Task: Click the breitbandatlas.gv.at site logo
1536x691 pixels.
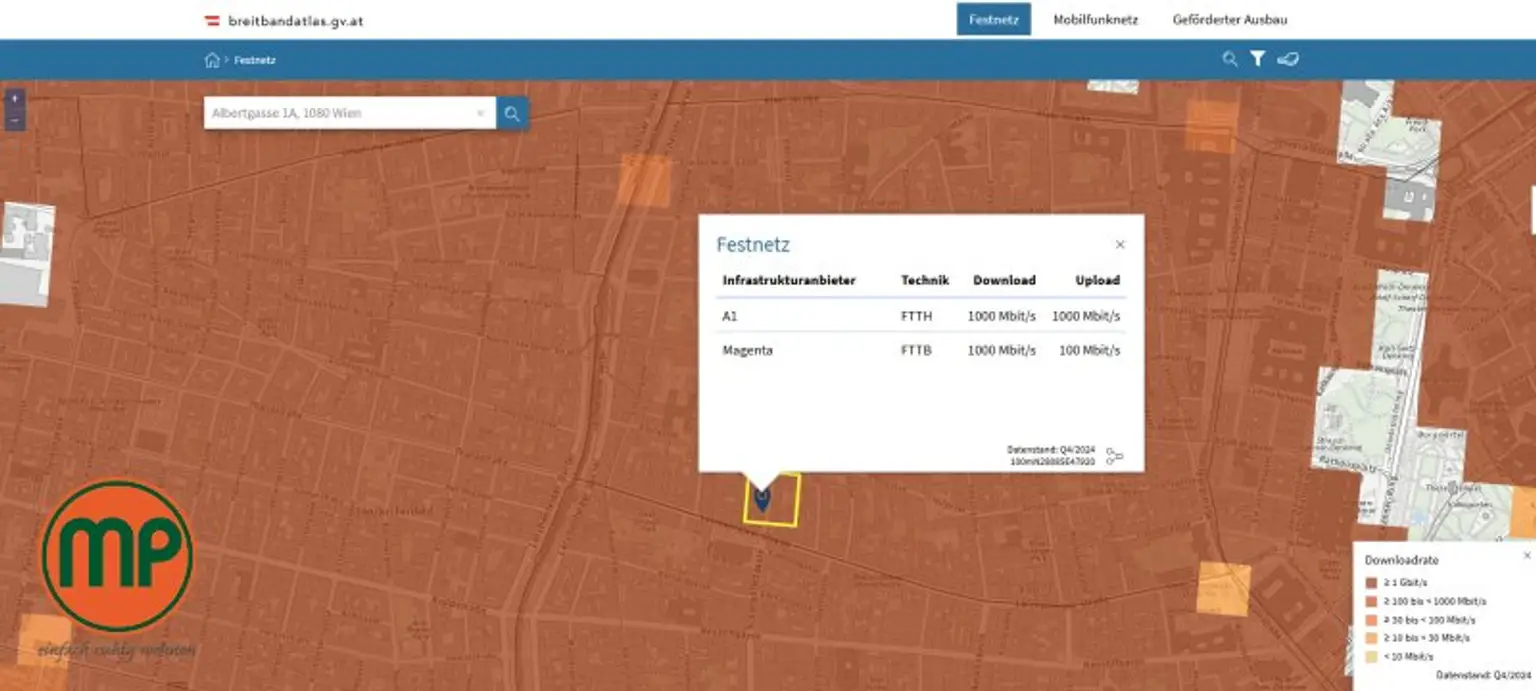Action: pyautogui.click(x=284, y=20)
